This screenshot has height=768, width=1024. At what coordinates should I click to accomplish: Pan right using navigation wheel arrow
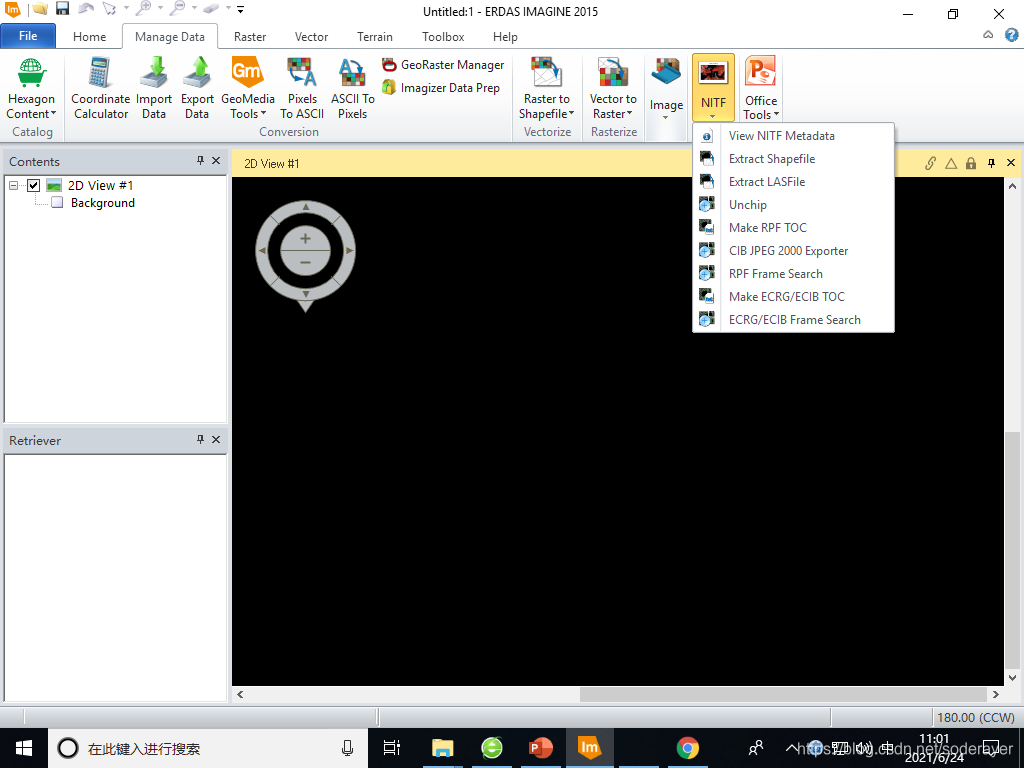tap(349, 251)
